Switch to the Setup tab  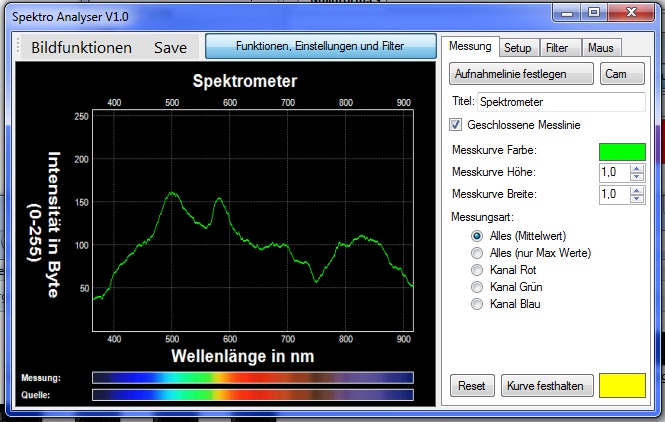click(517, 48)
